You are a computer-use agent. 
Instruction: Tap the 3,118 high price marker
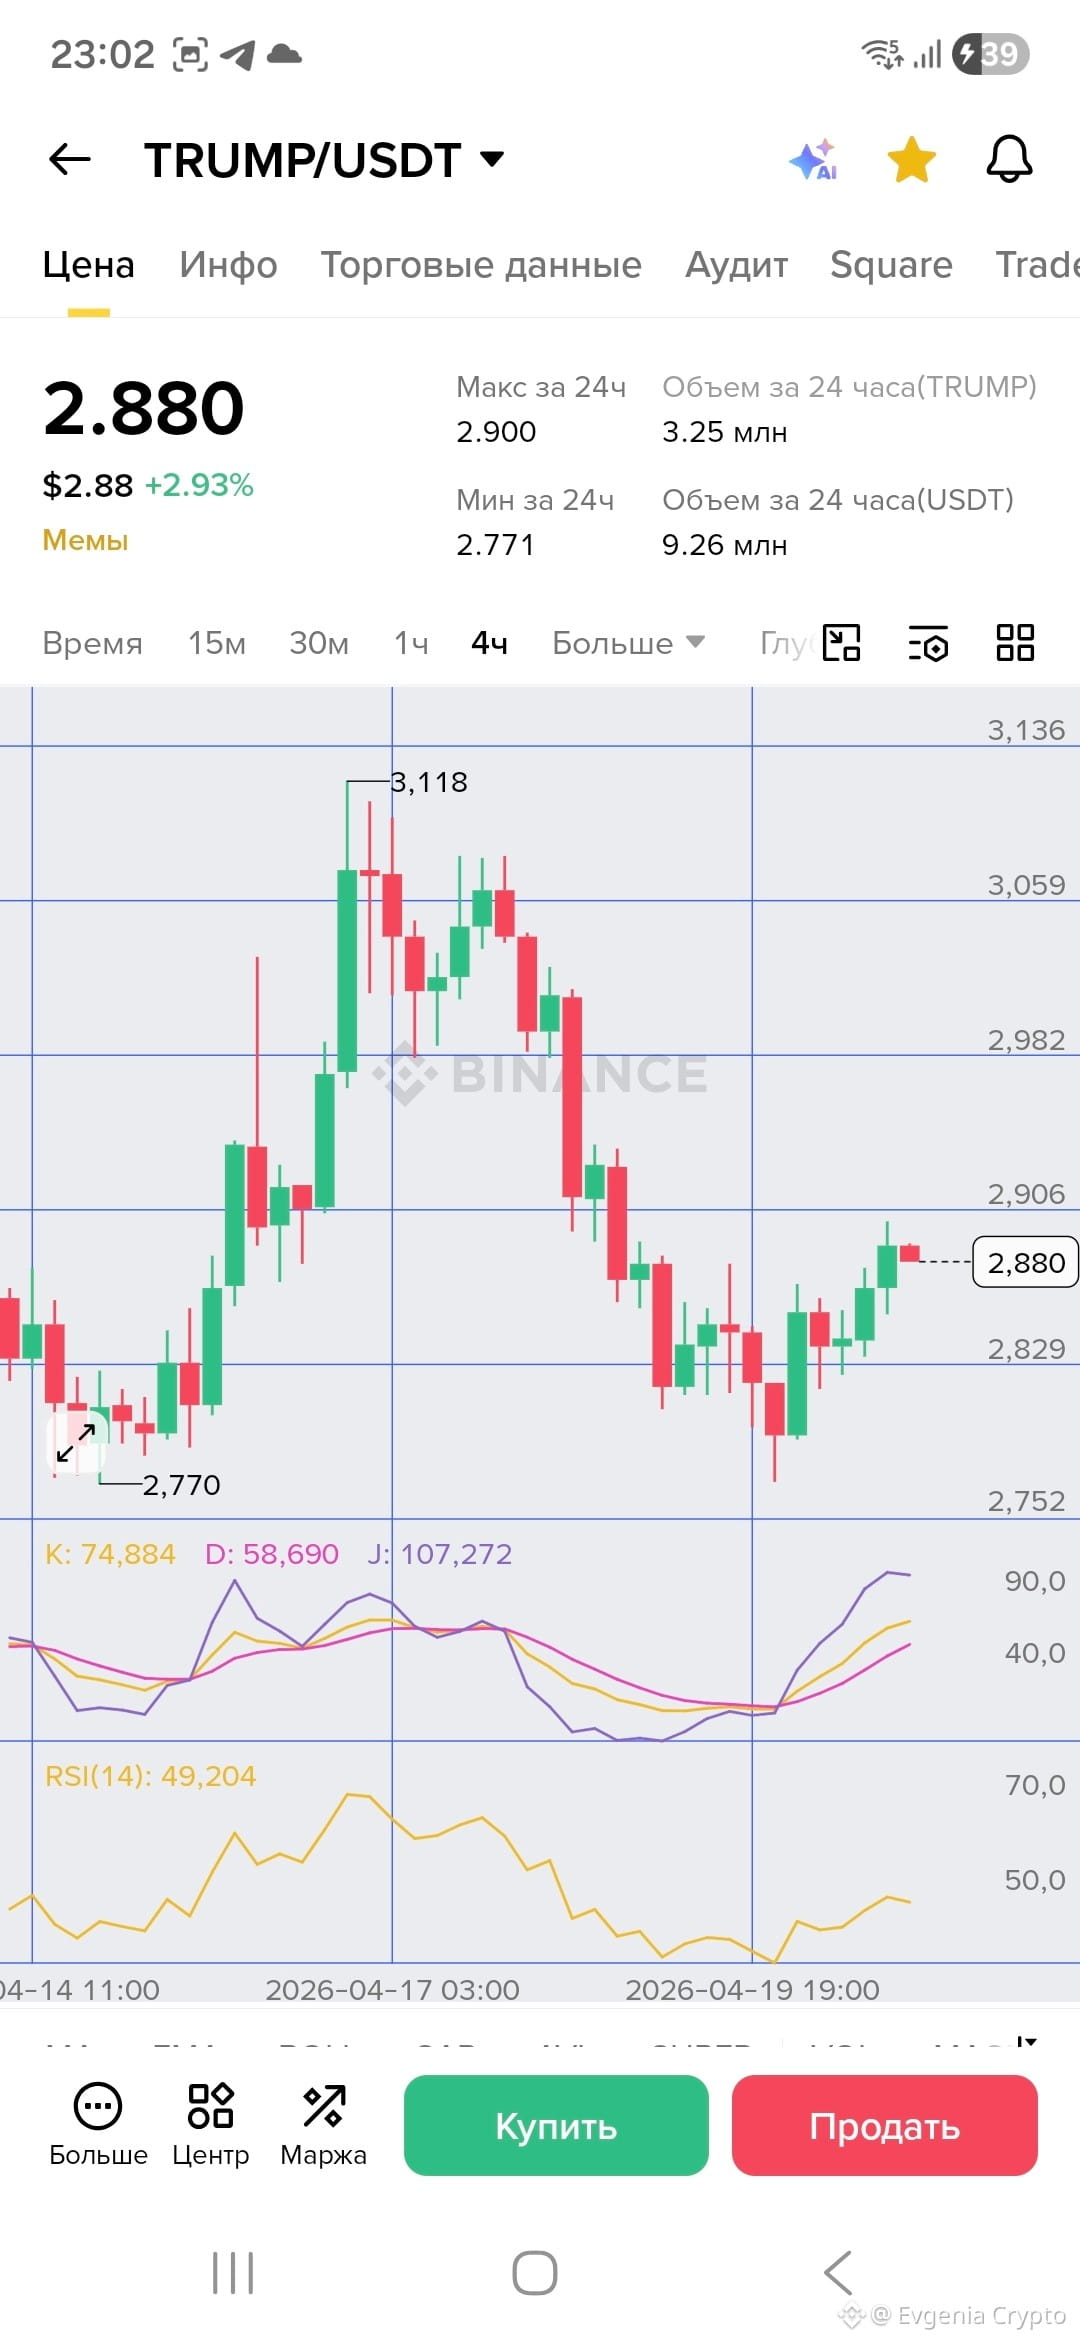coord(429,782)
